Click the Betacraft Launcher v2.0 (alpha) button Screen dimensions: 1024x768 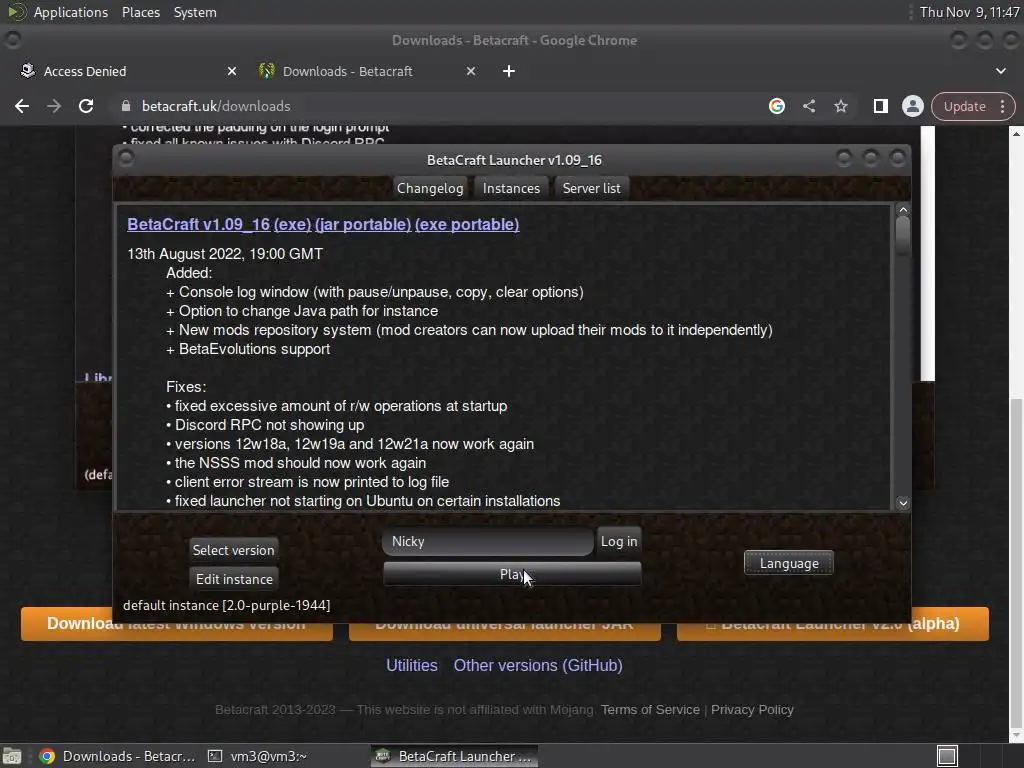pos(833,624)
